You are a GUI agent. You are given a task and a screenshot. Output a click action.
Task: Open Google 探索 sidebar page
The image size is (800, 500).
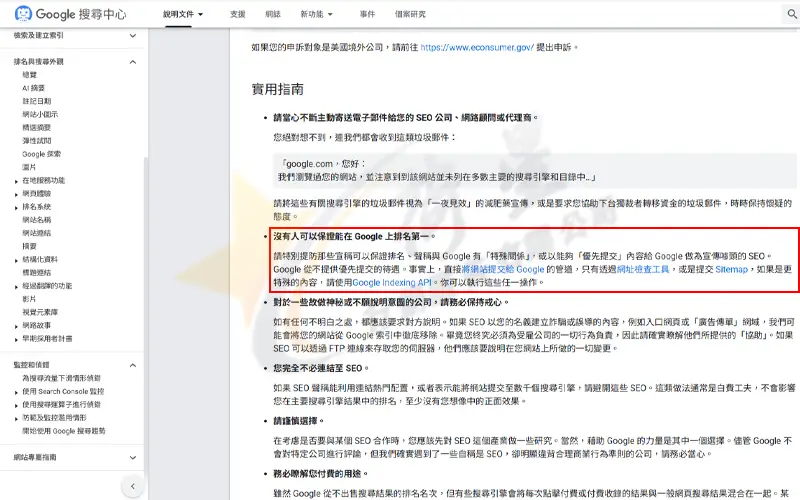point(41,154)
